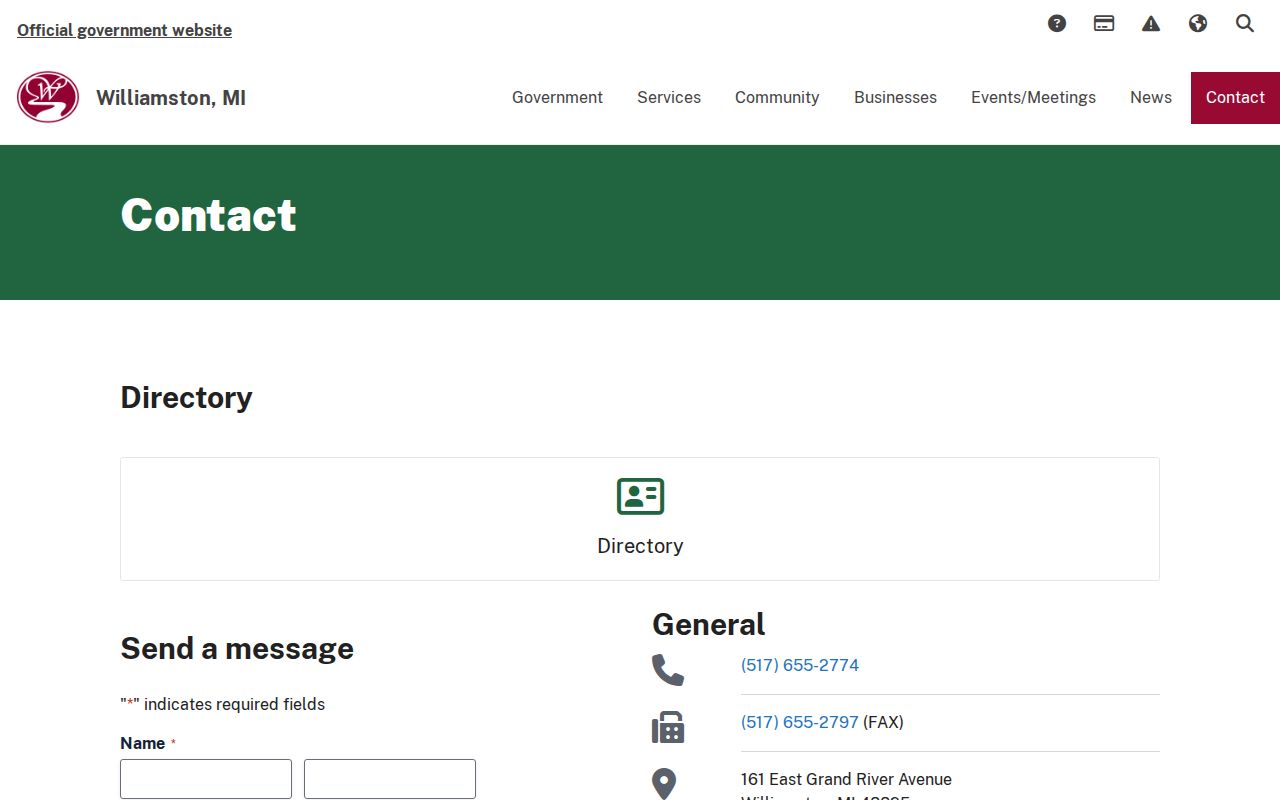Click the Directory ID card icon

point(640,496)
